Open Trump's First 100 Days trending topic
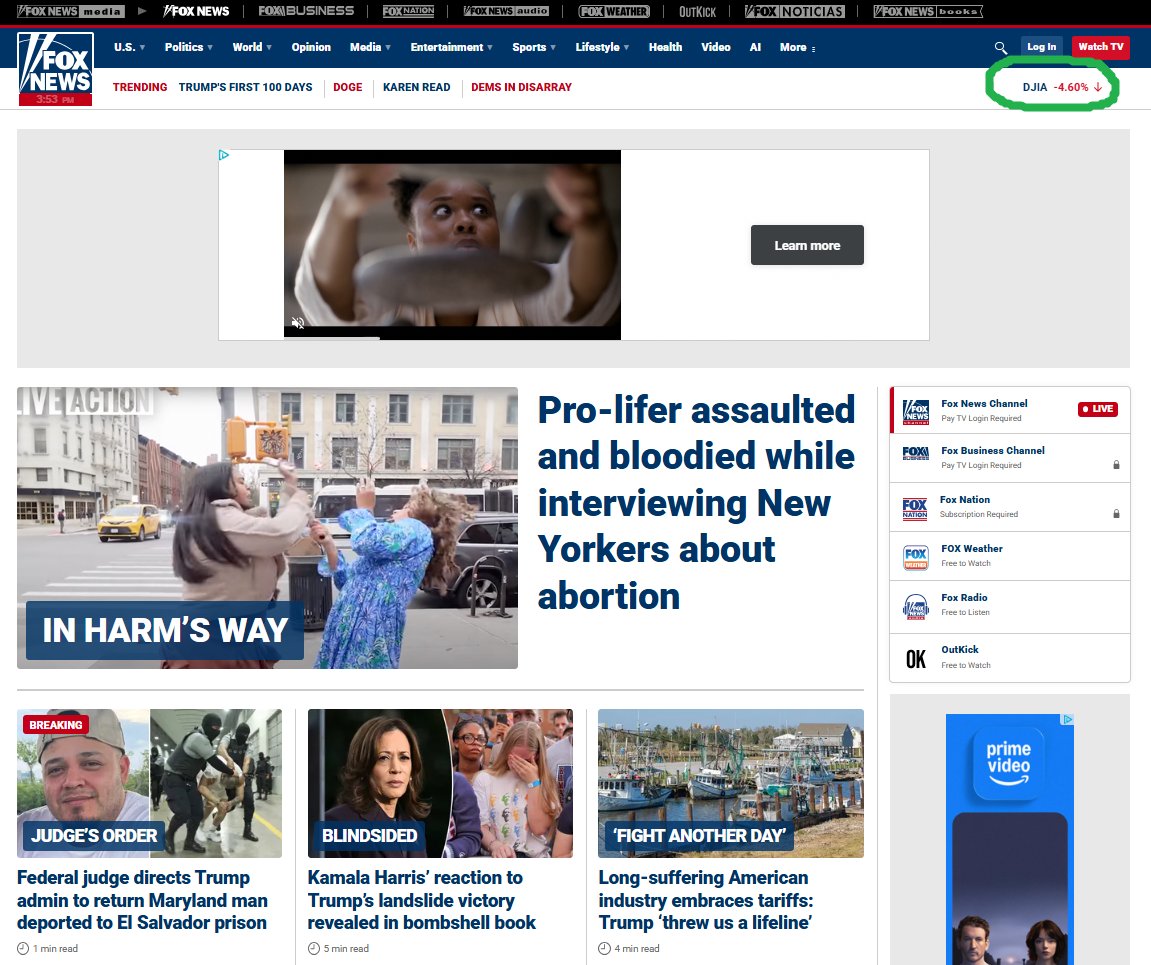 245,87
